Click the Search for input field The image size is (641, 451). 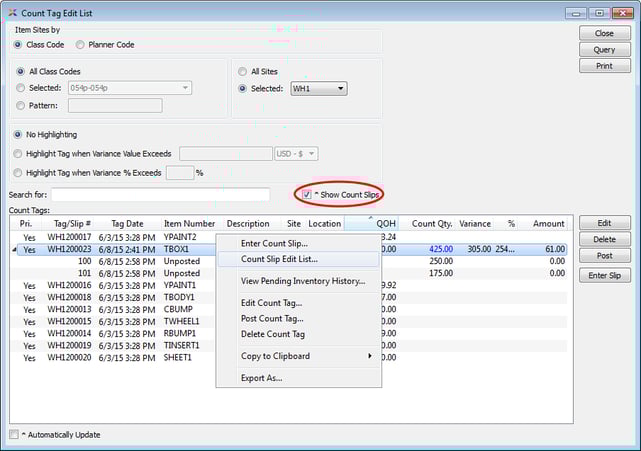click(160, 194)
